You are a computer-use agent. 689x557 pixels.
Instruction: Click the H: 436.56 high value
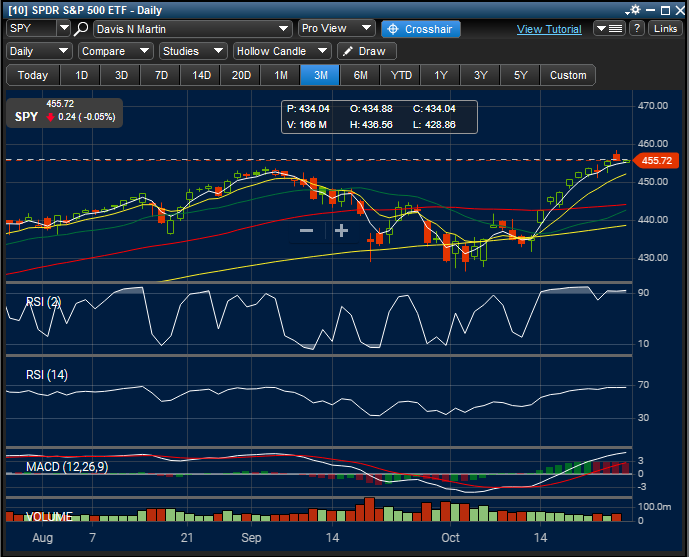coord(371,125)
